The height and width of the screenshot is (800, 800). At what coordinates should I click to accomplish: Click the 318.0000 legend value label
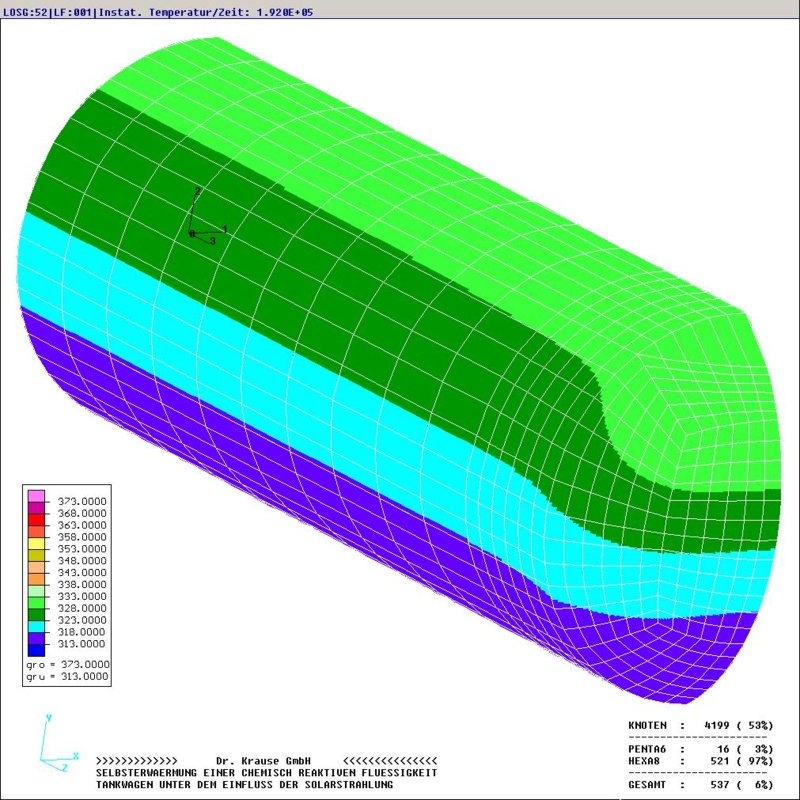tap(82, 632)
